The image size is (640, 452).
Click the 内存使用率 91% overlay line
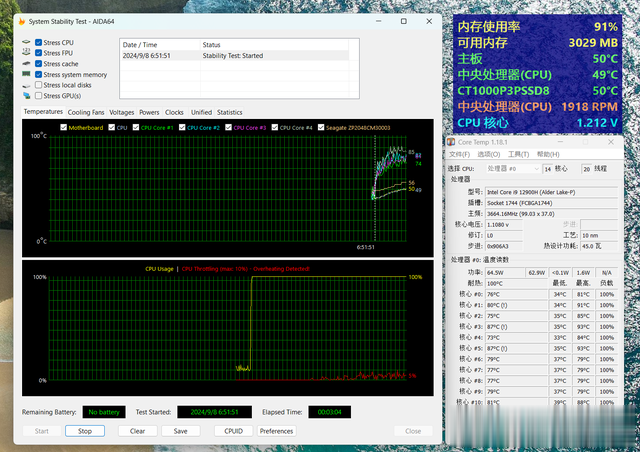[537, 27]
